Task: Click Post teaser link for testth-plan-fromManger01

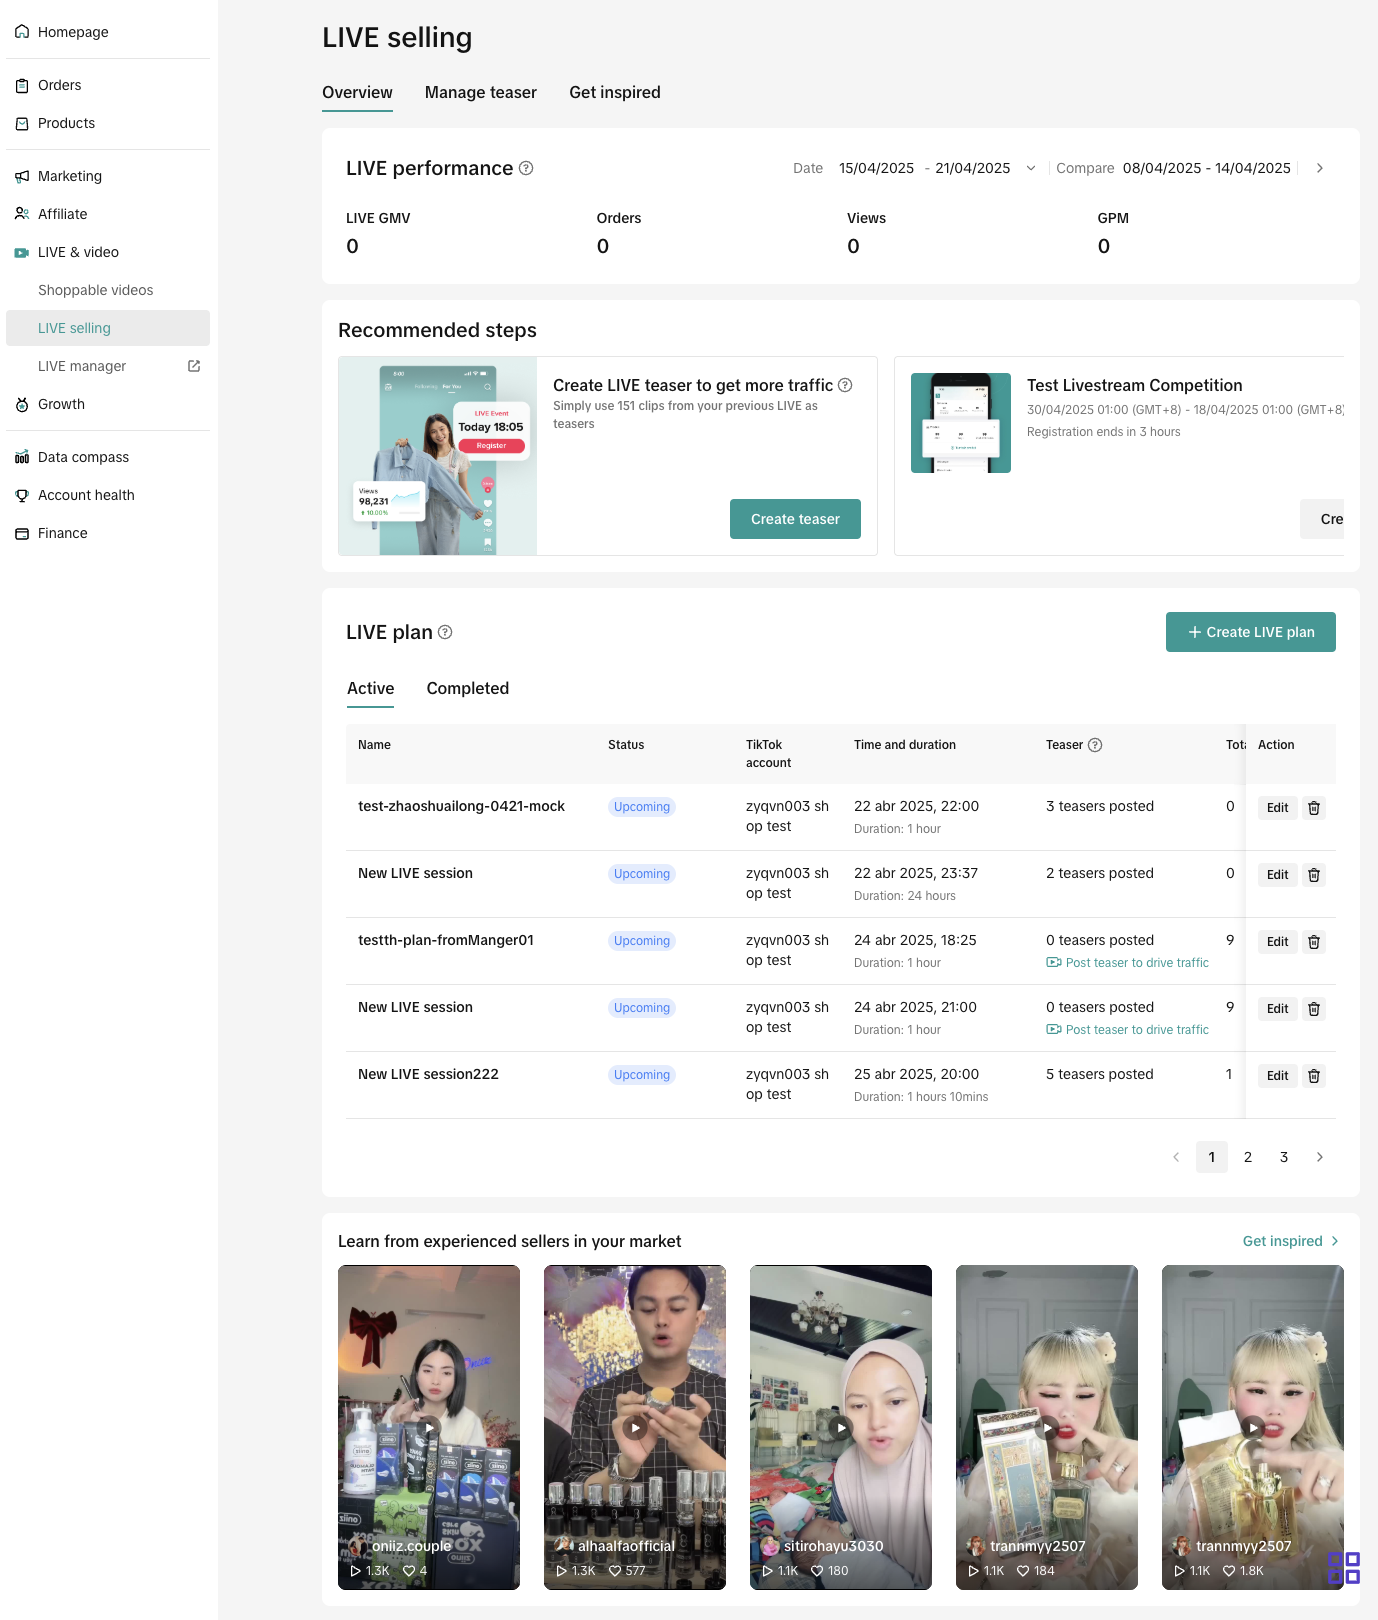Action: [1128, 963]
